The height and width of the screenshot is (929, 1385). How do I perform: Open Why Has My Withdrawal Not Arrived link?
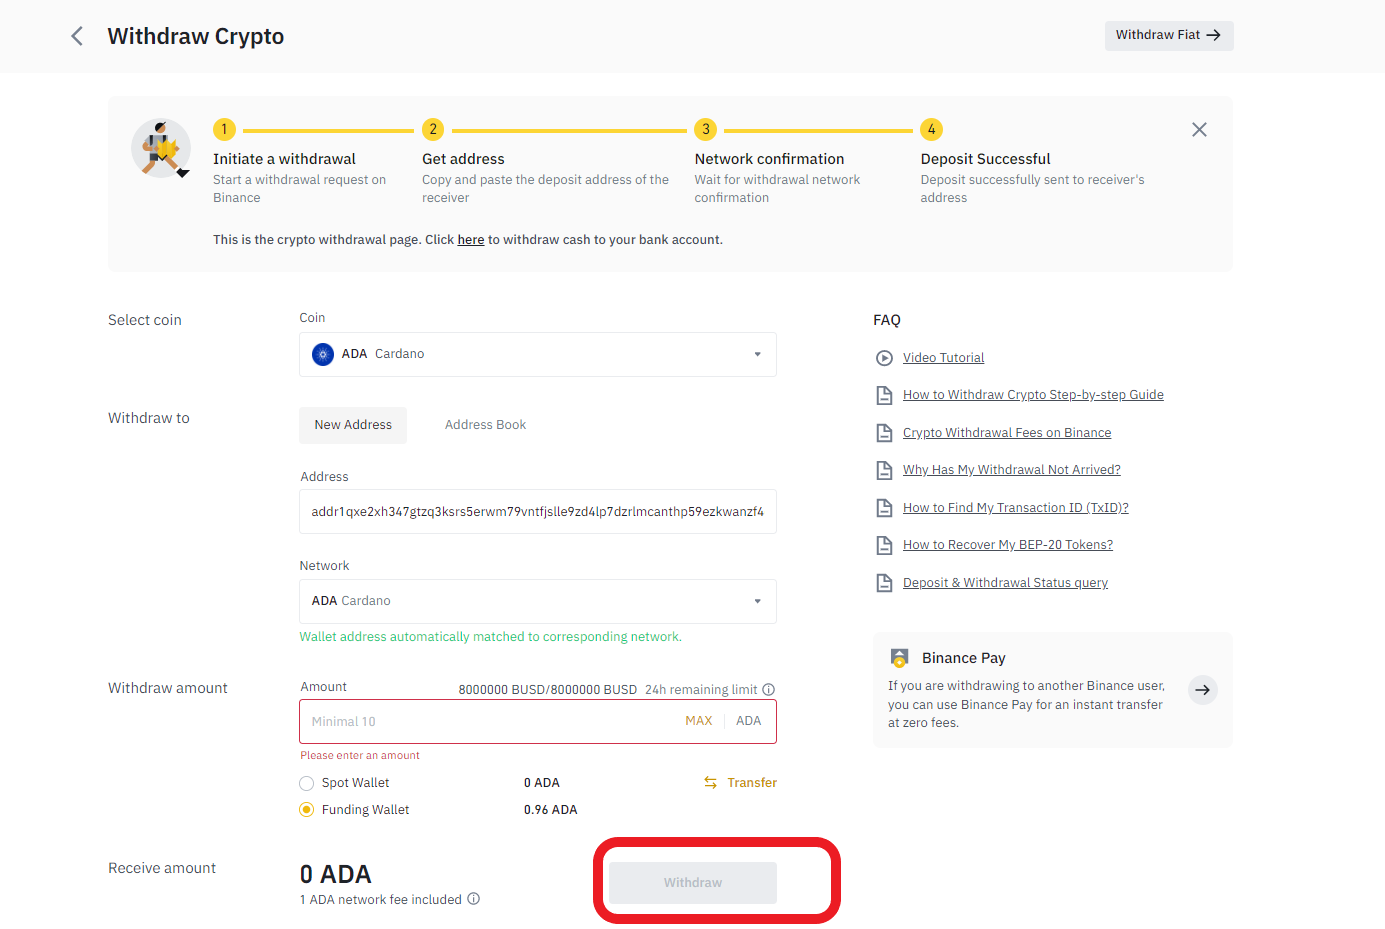pyautogui.click(x=1012, y=470)
